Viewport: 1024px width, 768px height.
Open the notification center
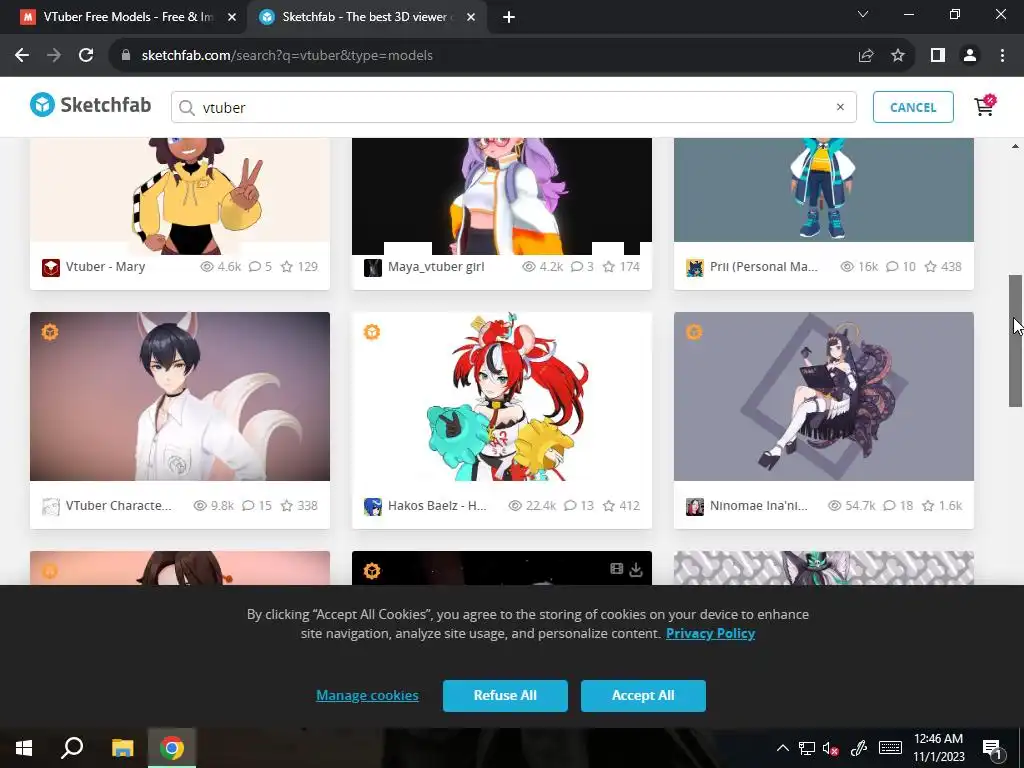tap(992, 748)
